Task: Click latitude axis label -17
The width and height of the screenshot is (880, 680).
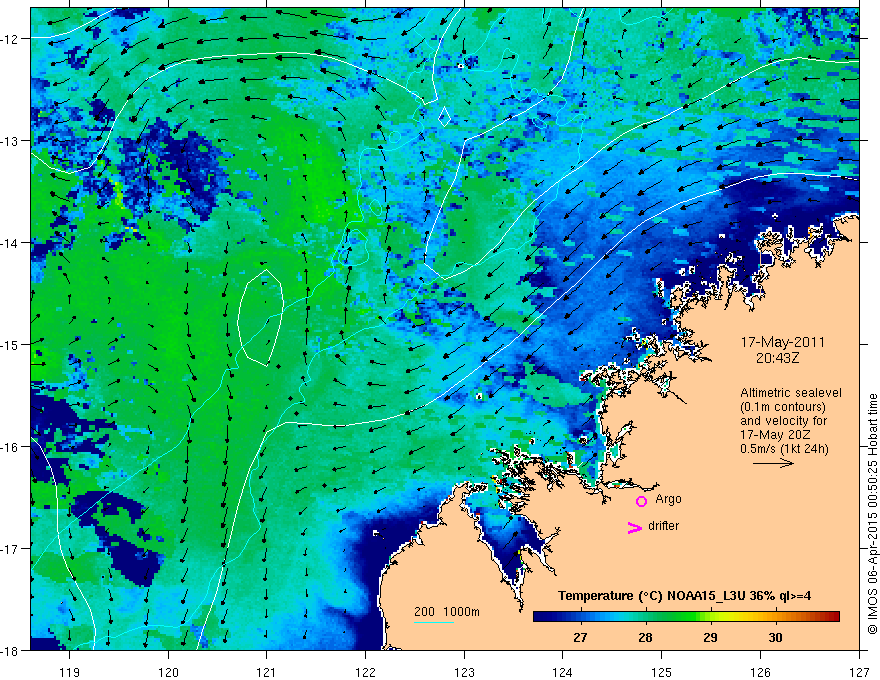Action: click(x=11, y=549)
